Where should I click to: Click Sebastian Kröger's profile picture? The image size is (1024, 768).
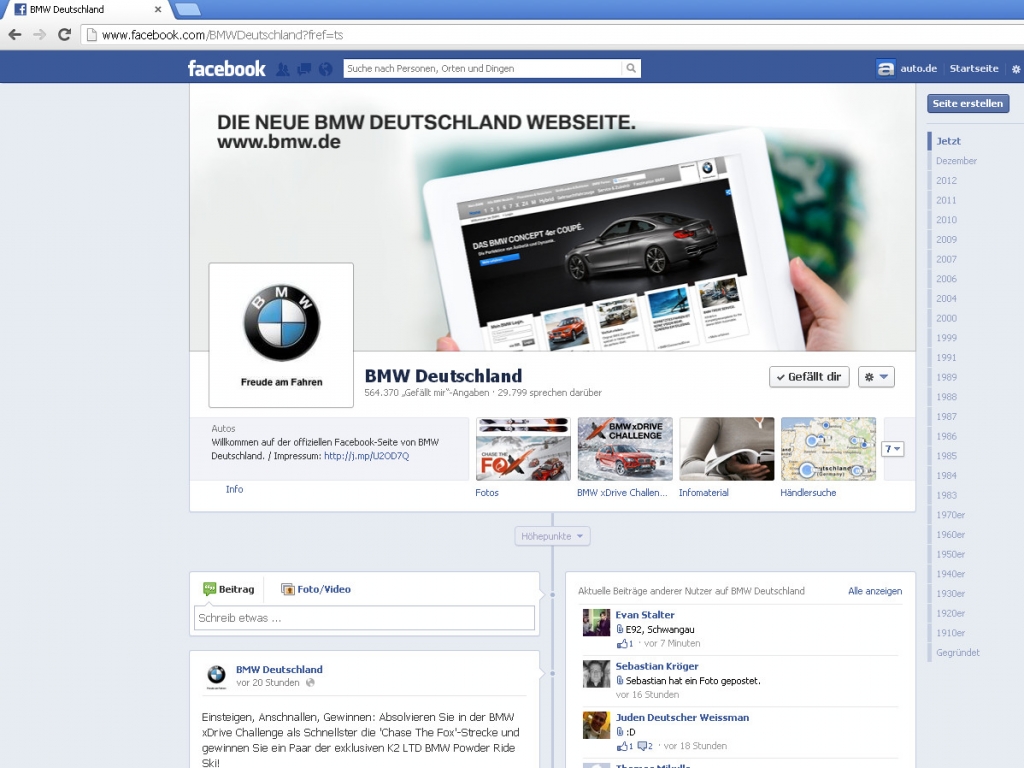(596, 674)
